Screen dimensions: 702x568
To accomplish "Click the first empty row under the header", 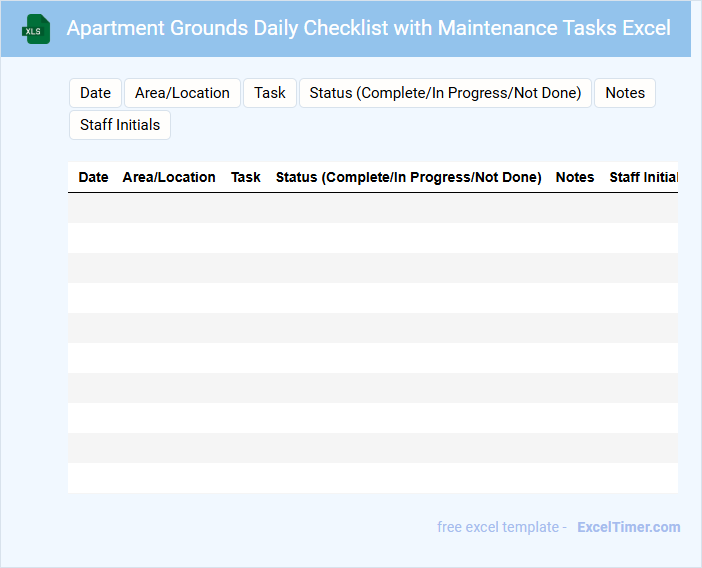I will (372, 208).
